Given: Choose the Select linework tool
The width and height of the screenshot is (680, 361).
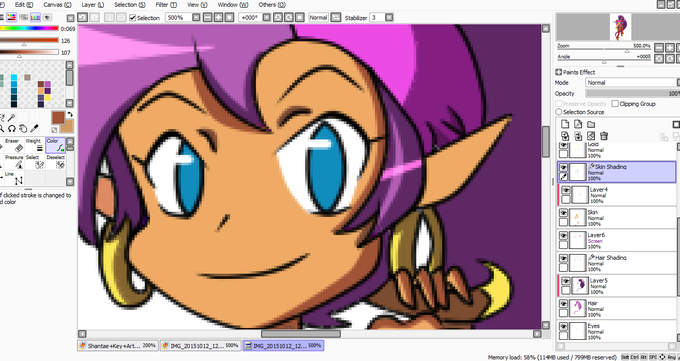Looking at the screenshot, I should point(34,162).
